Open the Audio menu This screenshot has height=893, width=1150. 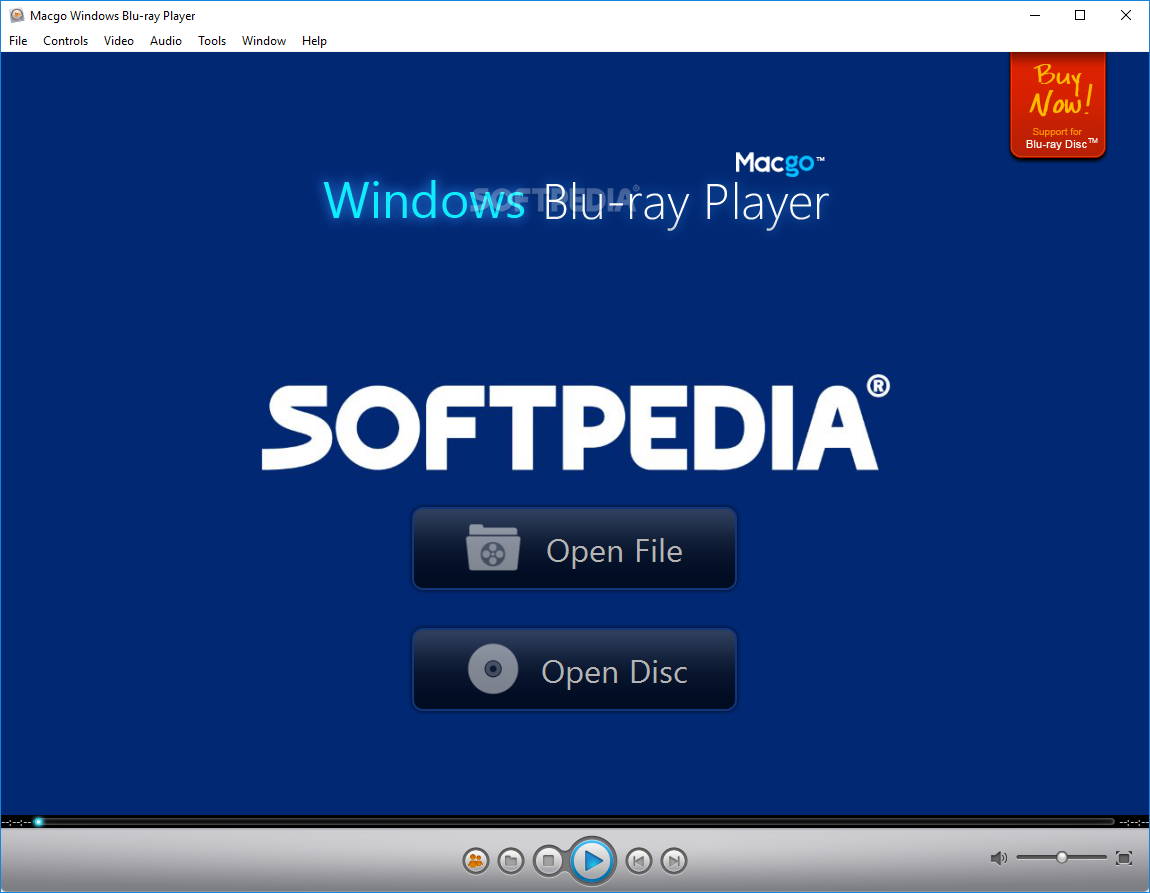[x=166, y=41]
